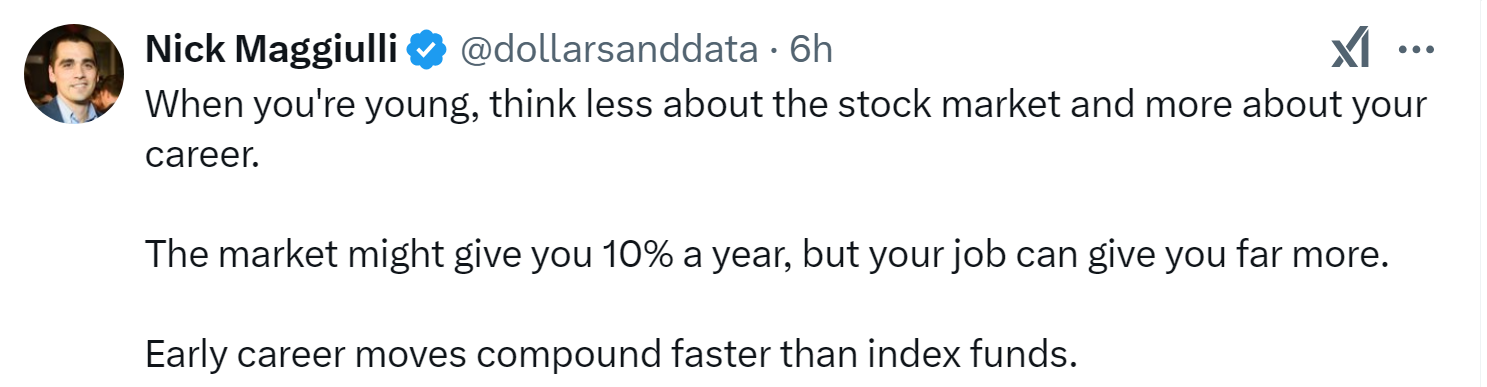
Task: Open Nick Maggiulli's profile photo
Action: [74, 75]
